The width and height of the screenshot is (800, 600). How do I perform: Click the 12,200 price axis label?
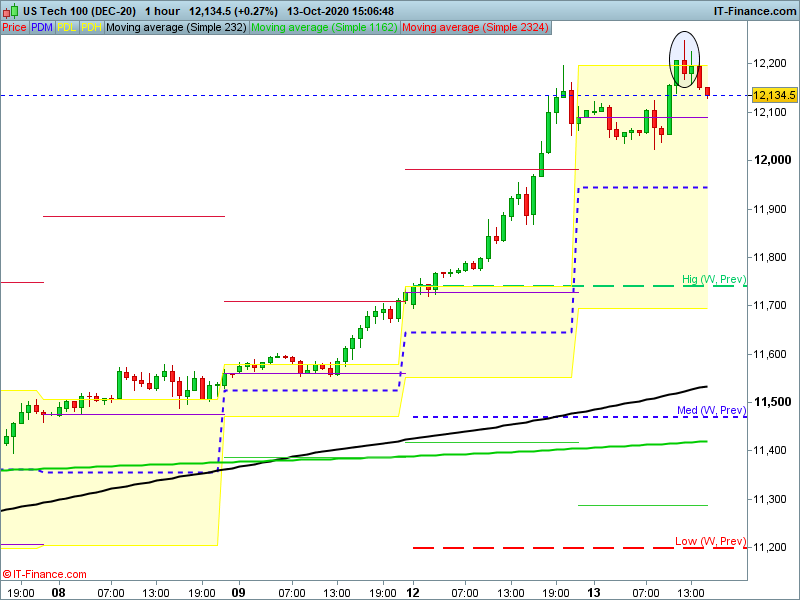[770, 63]
